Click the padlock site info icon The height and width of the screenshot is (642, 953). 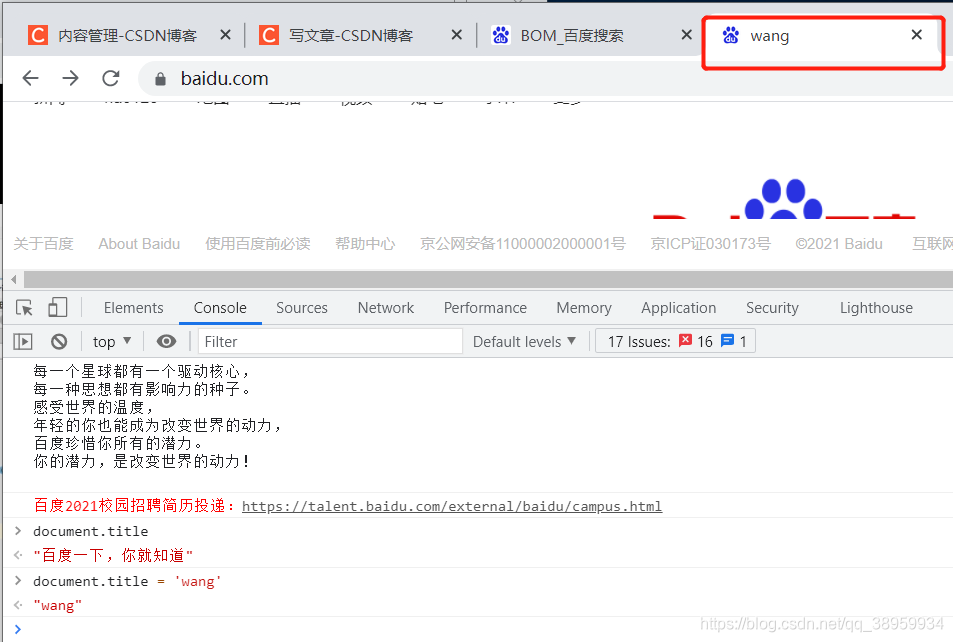tap(160, 79)
